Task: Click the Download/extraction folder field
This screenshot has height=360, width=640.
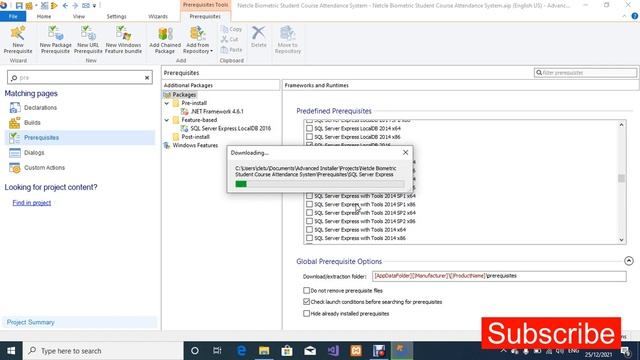Action: click(499, 276)
